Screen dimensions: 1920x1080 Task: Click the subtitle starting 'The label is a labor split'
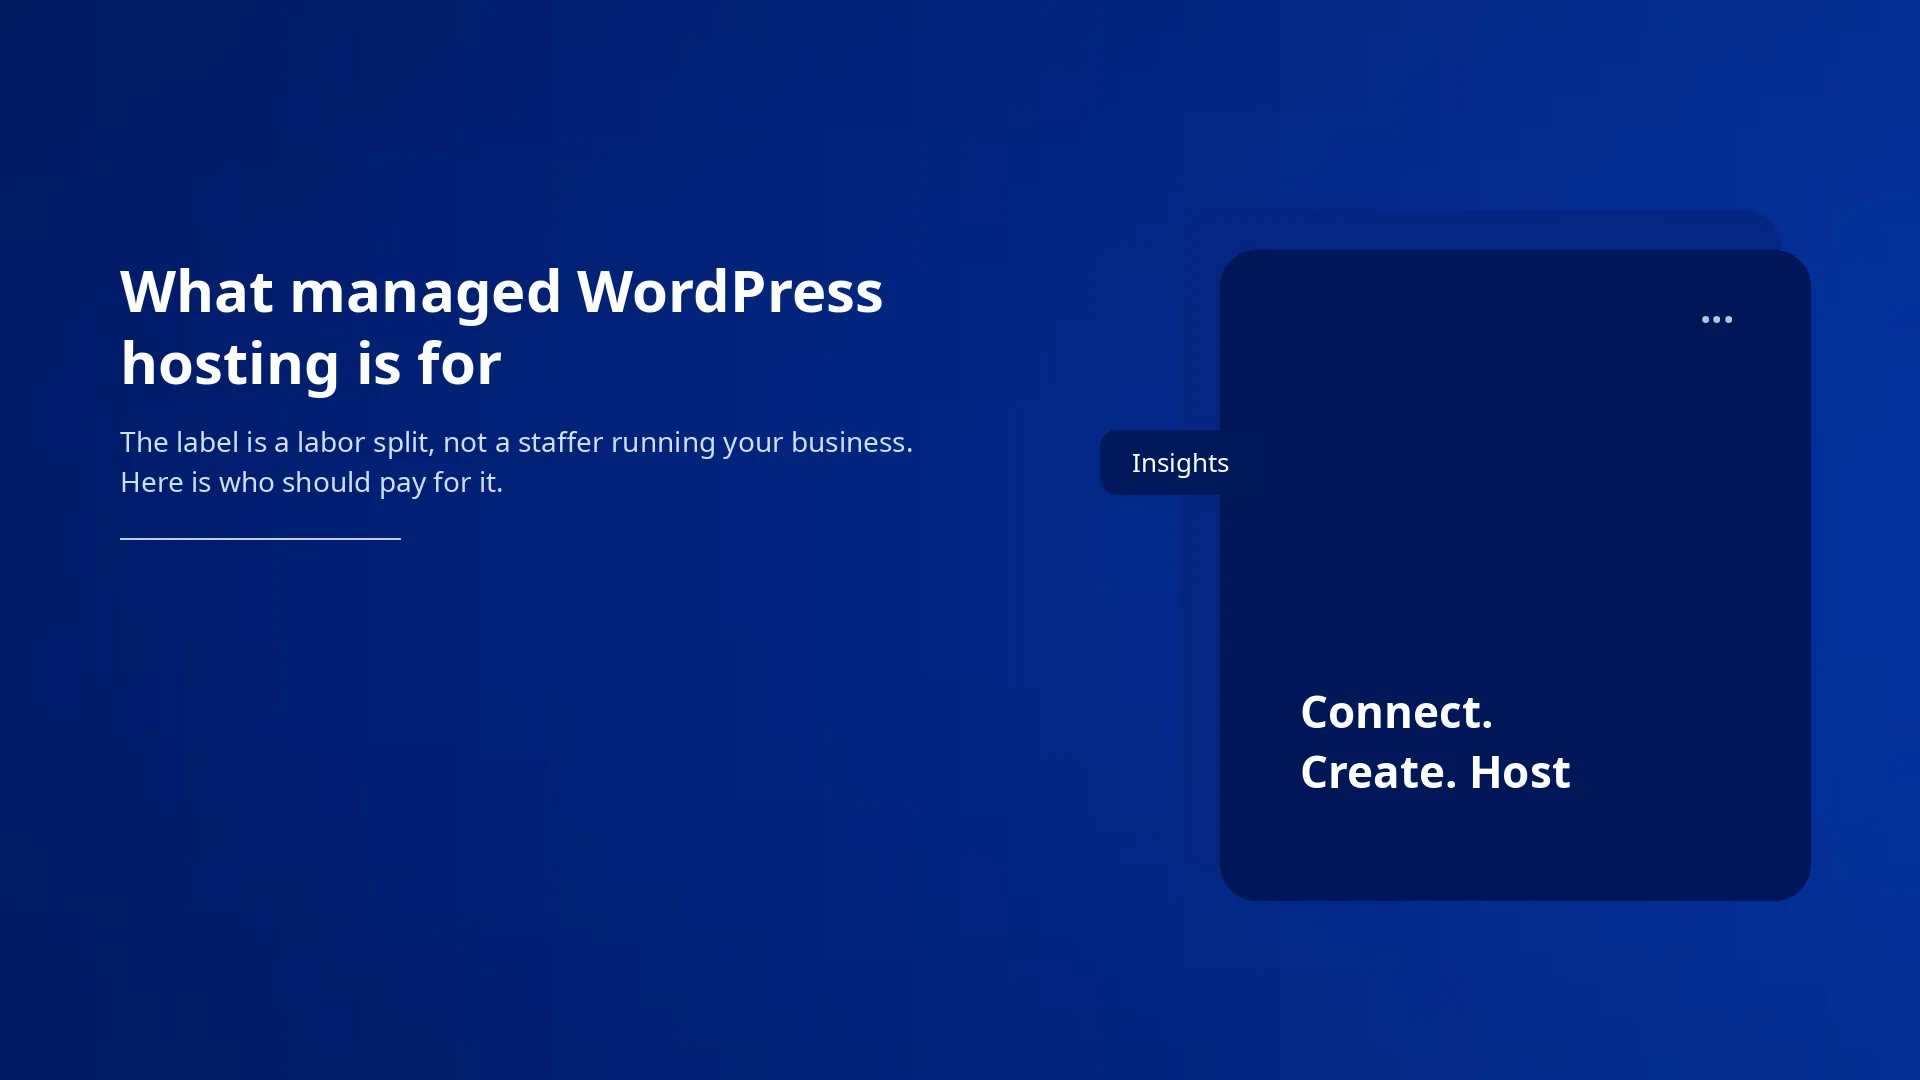[x=516, y=462]
